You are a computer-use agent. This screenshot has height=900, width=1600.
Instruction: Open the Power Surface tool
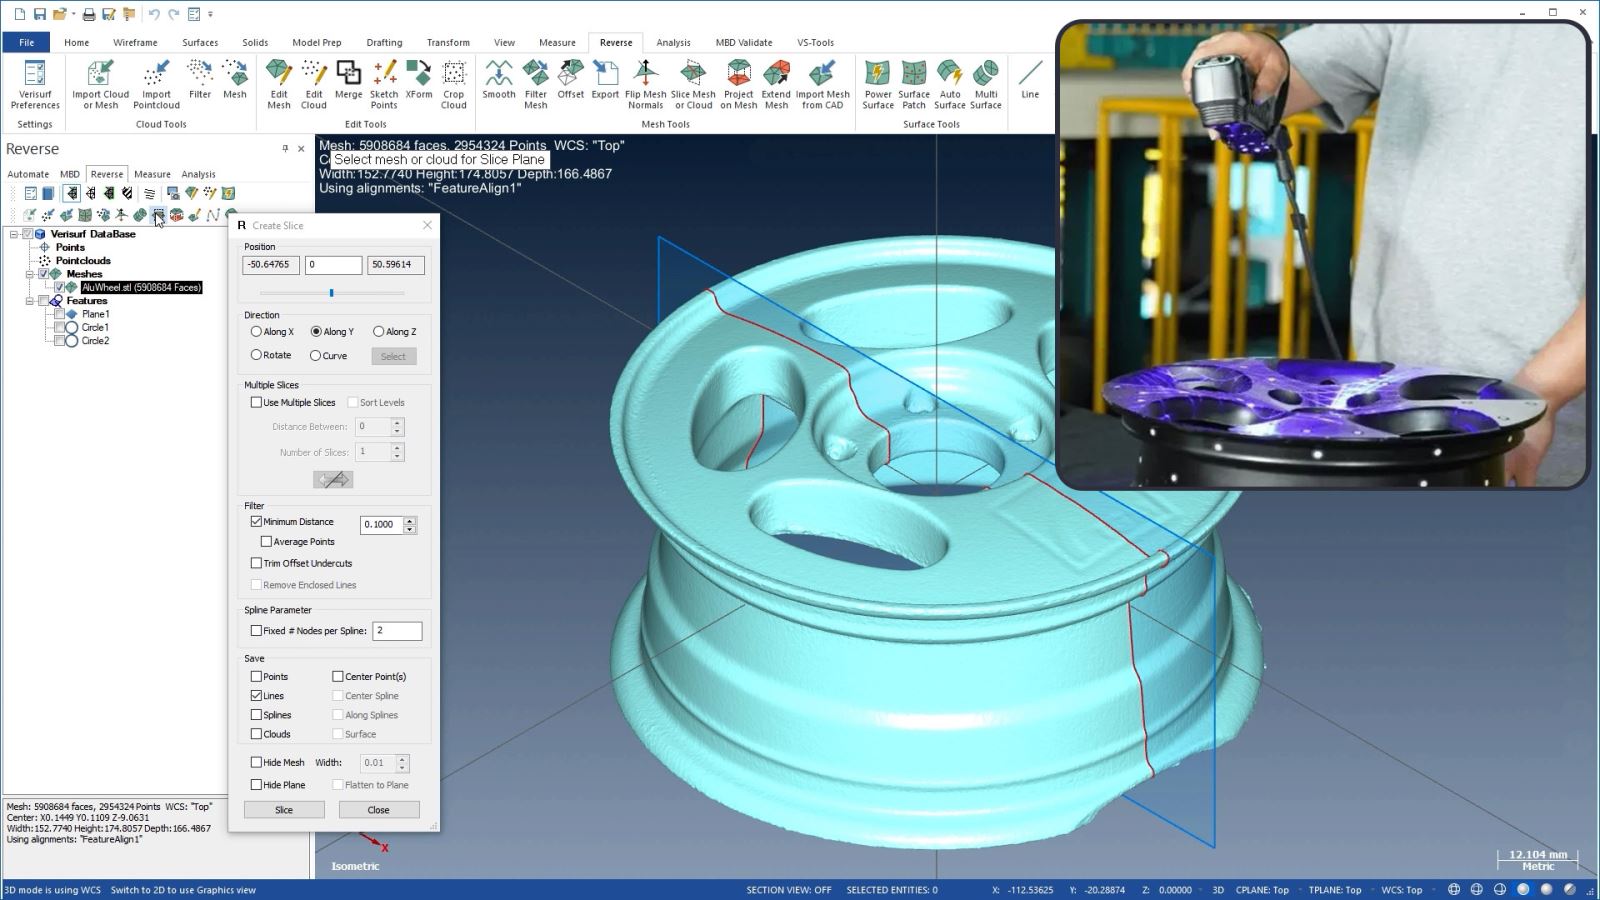click(x=878, y=84)
